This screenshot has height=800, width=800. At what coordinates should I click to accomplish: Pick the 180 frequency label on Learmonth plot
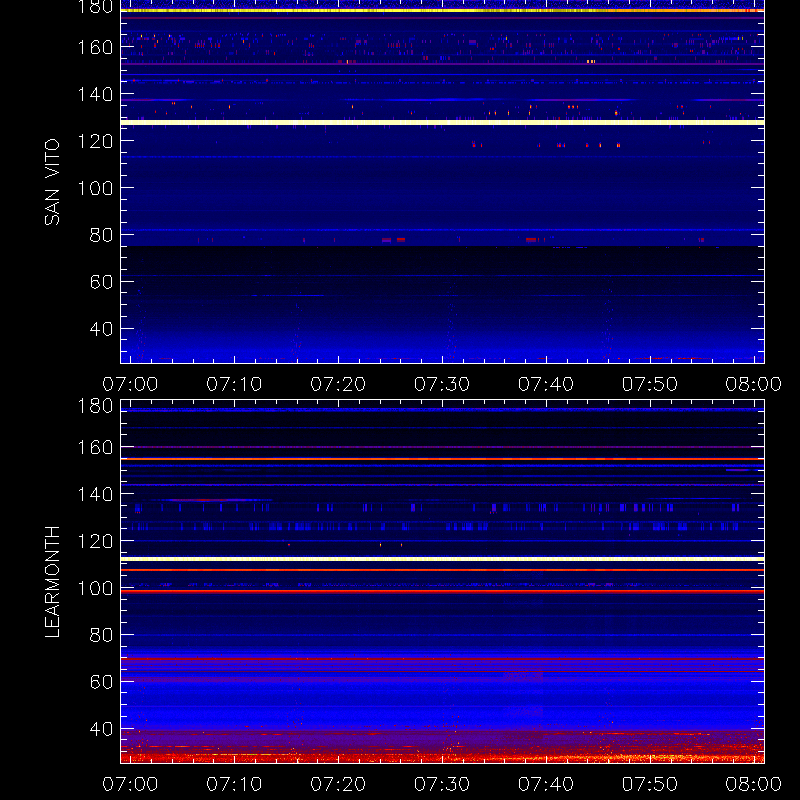[95, 406]
